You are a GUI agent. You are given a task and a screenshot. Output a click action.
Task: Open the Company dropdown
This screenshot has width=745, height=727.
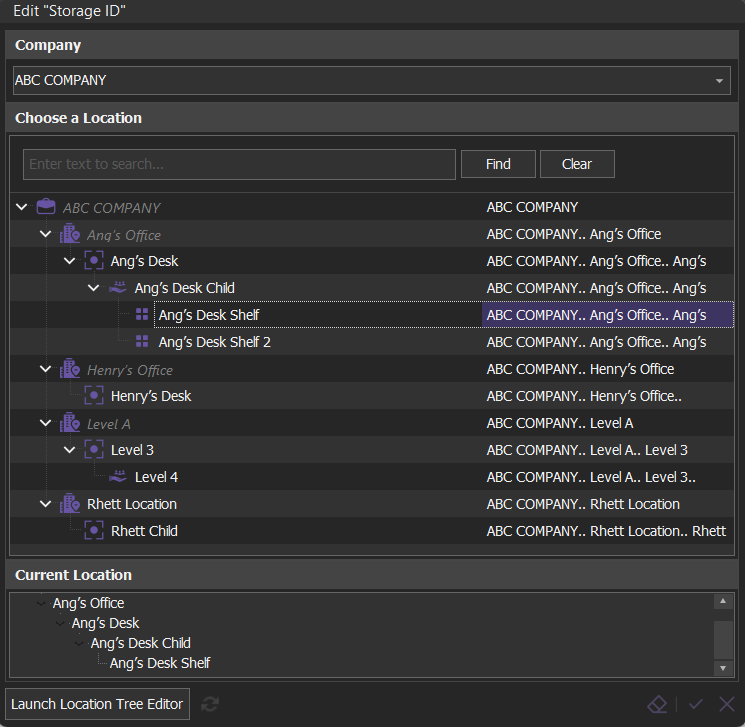pyautogui.click(x=720, y=81)
